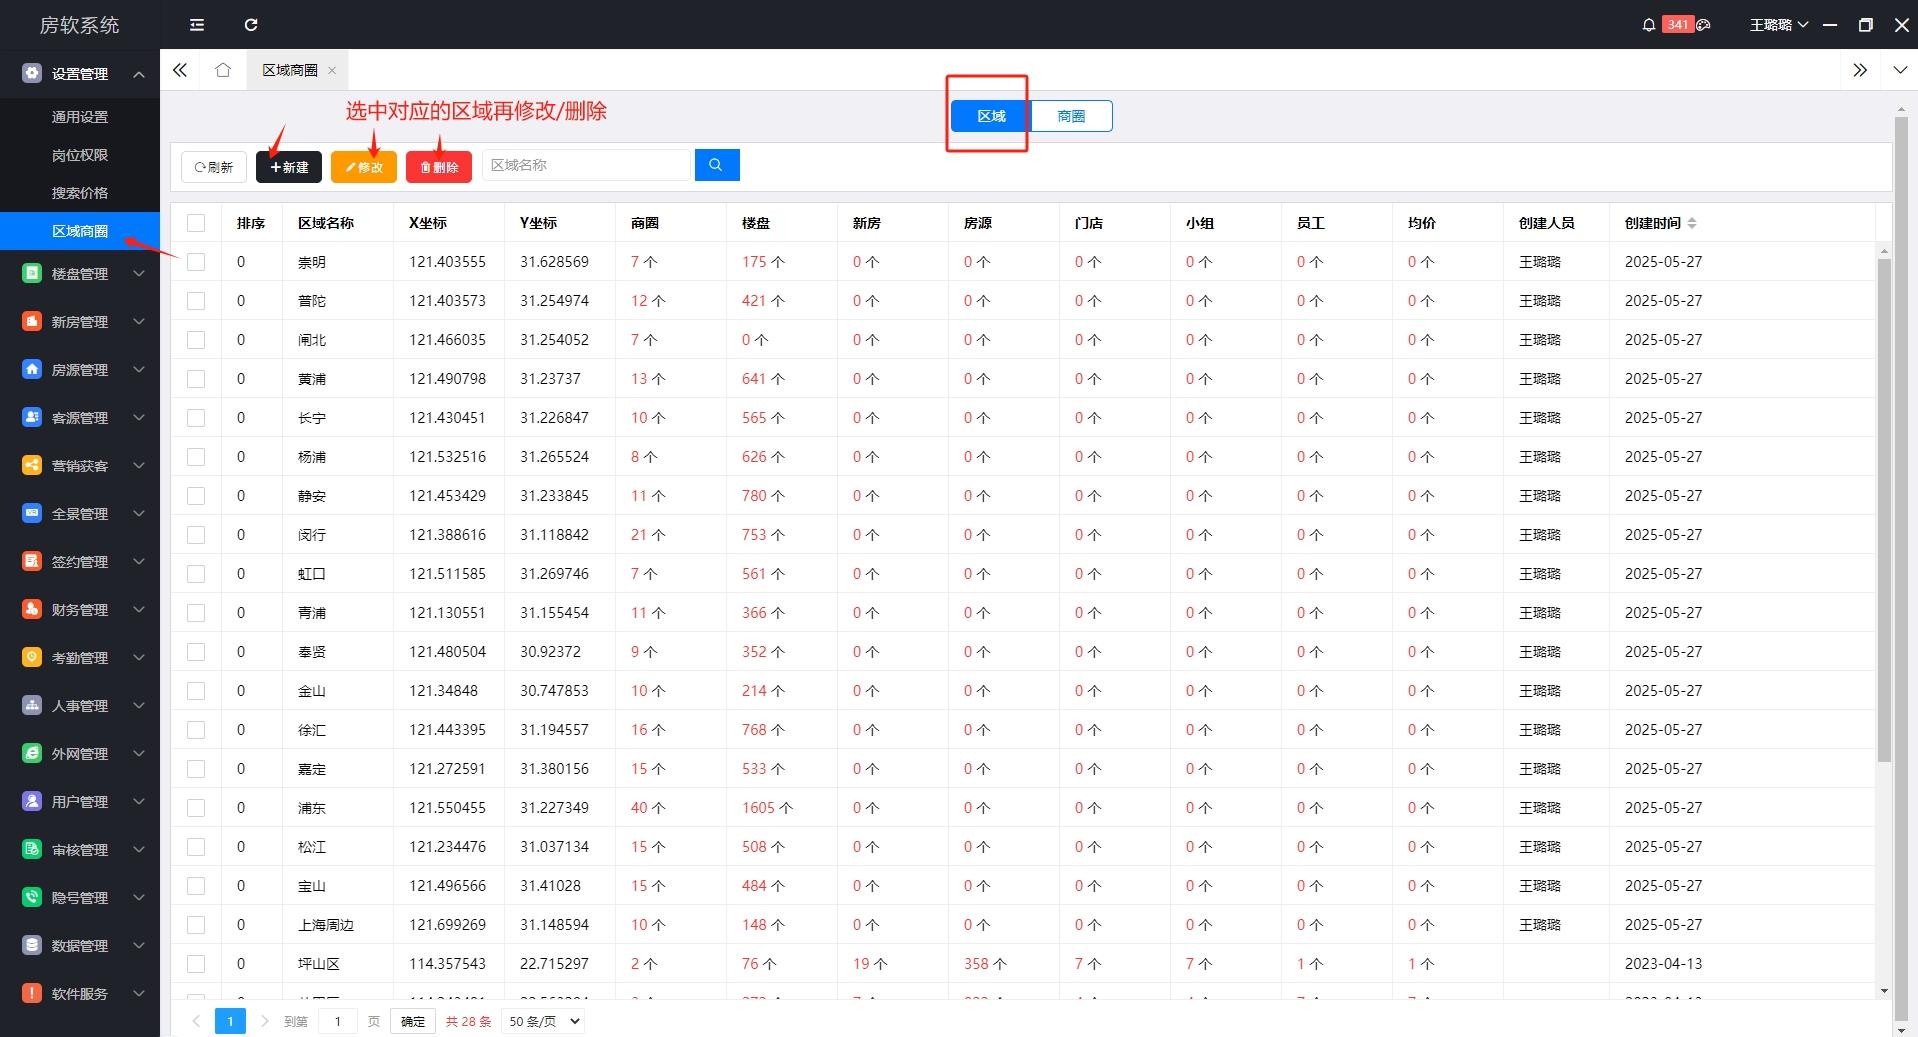Check the 崇明 row checkbox
Image resolution: width=1918 pixels, height=1037 pixels.
pyautogui.click(x=196, y=262)
